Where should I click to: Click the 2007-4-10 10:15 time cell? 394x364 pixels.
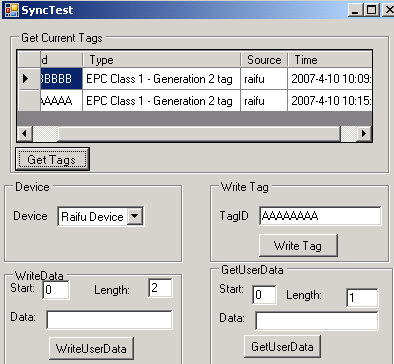tap(330, 100)
